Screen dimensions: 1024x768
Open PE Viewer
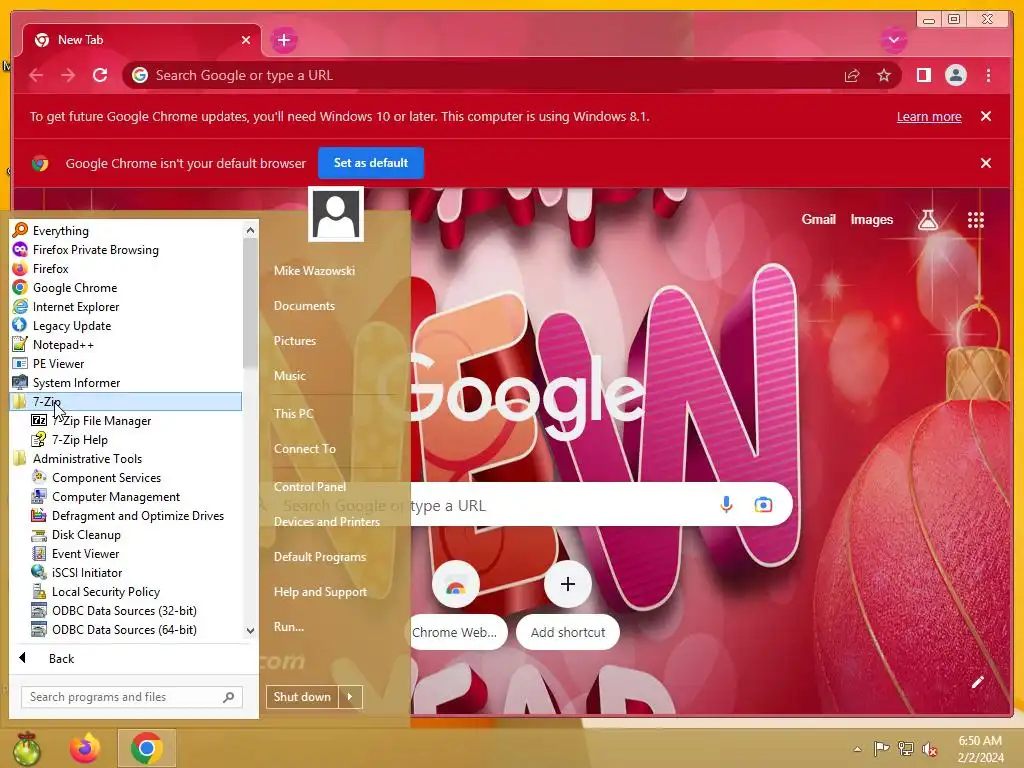[126, 363]
